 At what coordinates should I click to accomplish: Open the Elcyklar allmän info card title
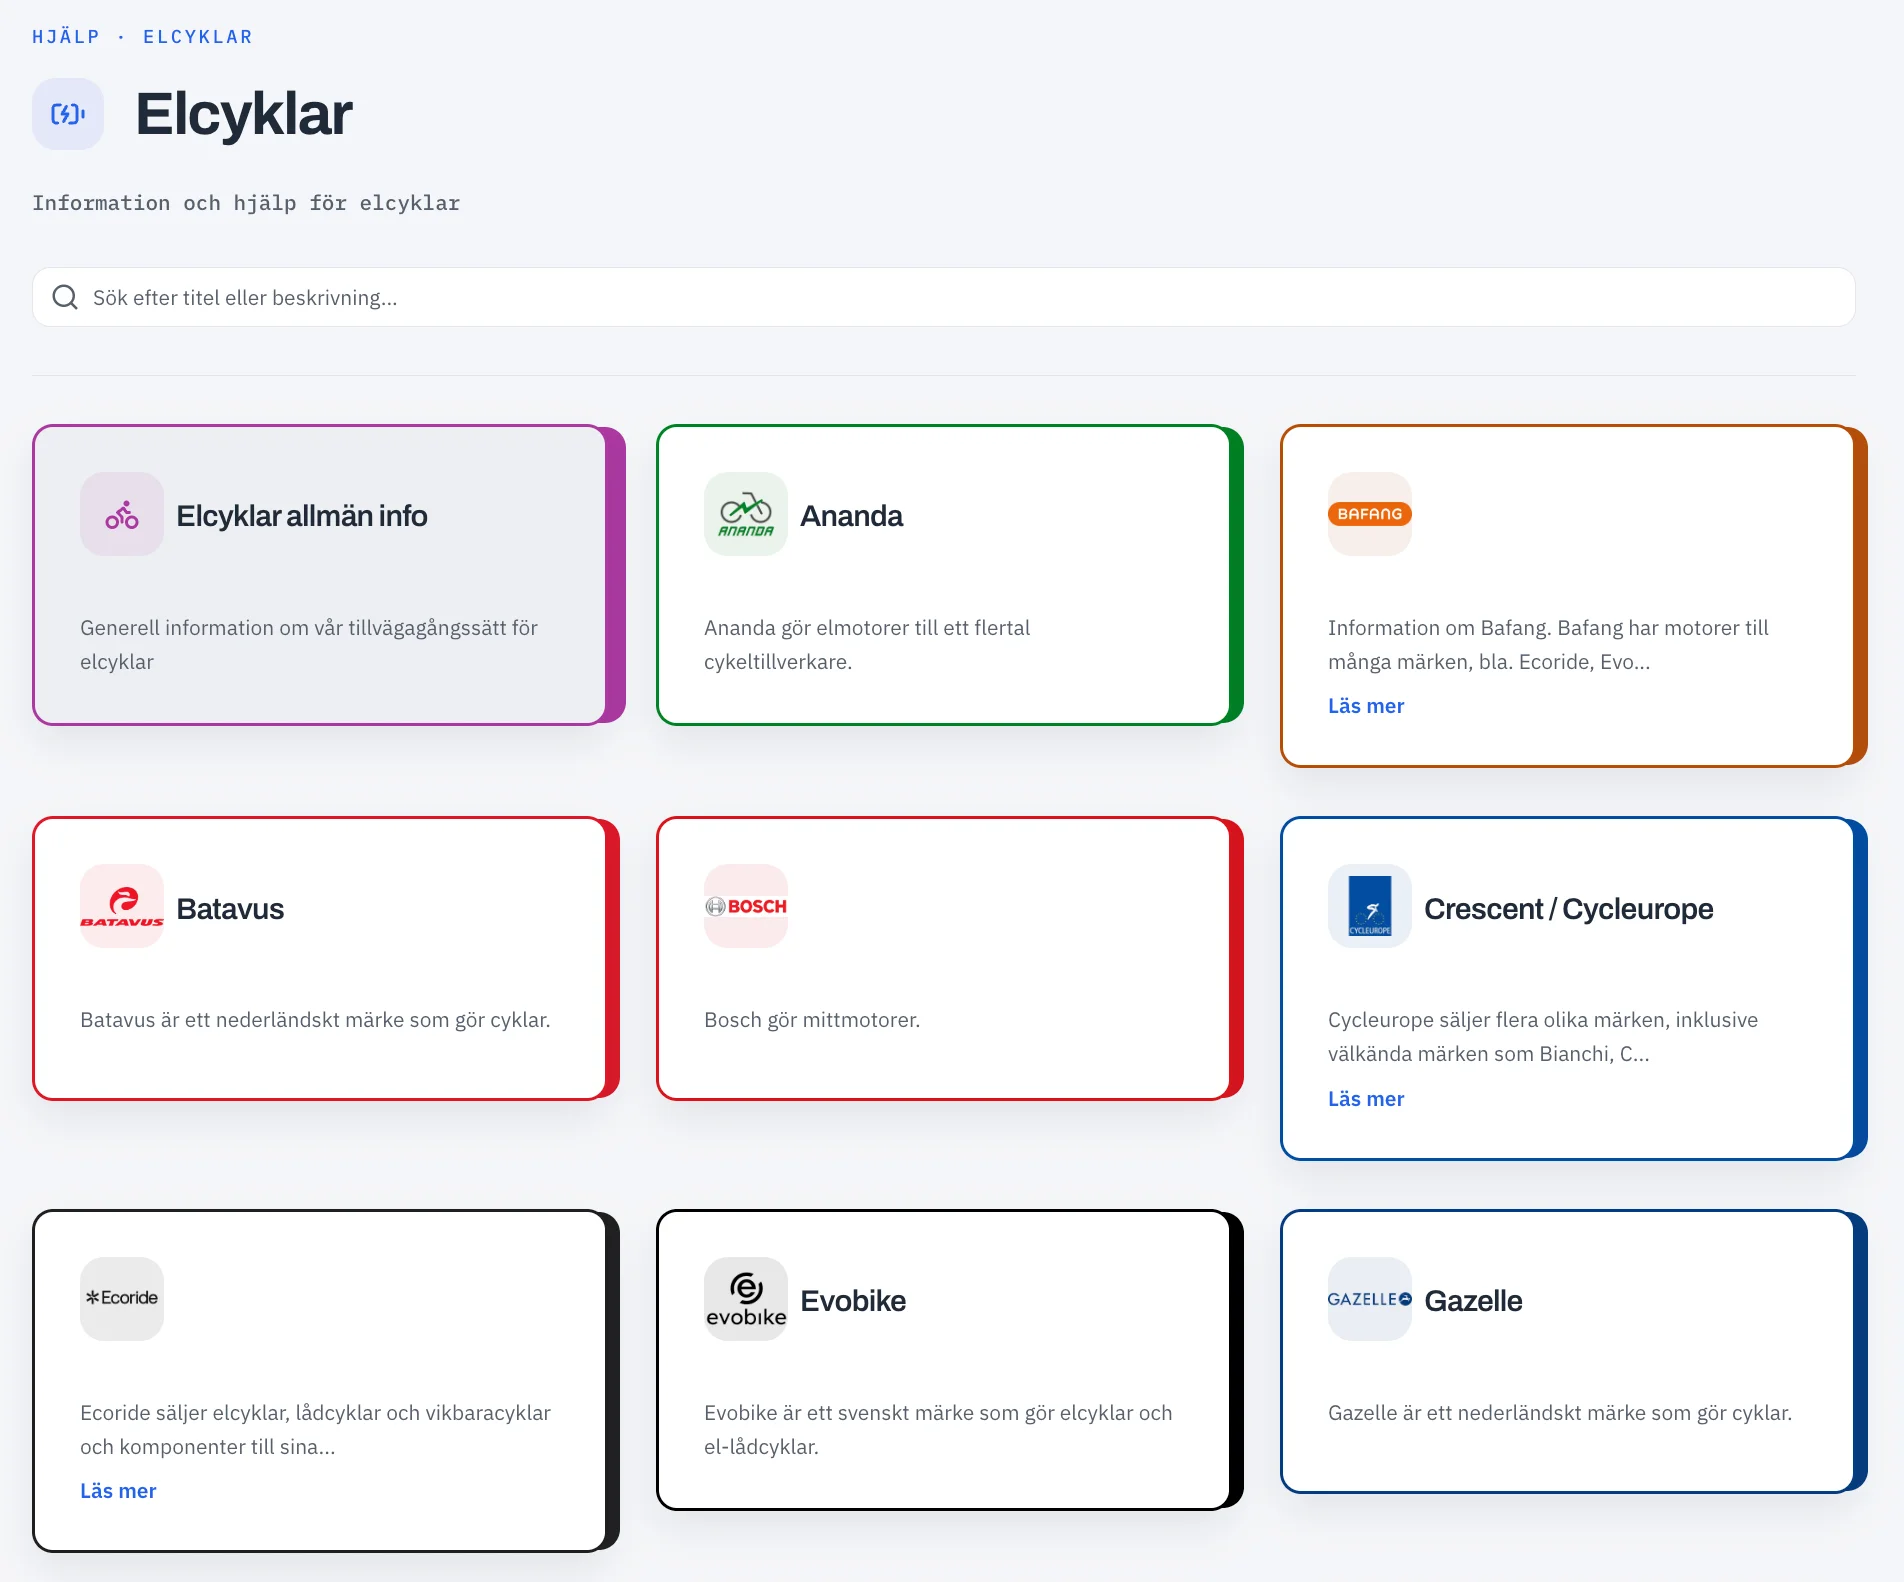point(302,516)
